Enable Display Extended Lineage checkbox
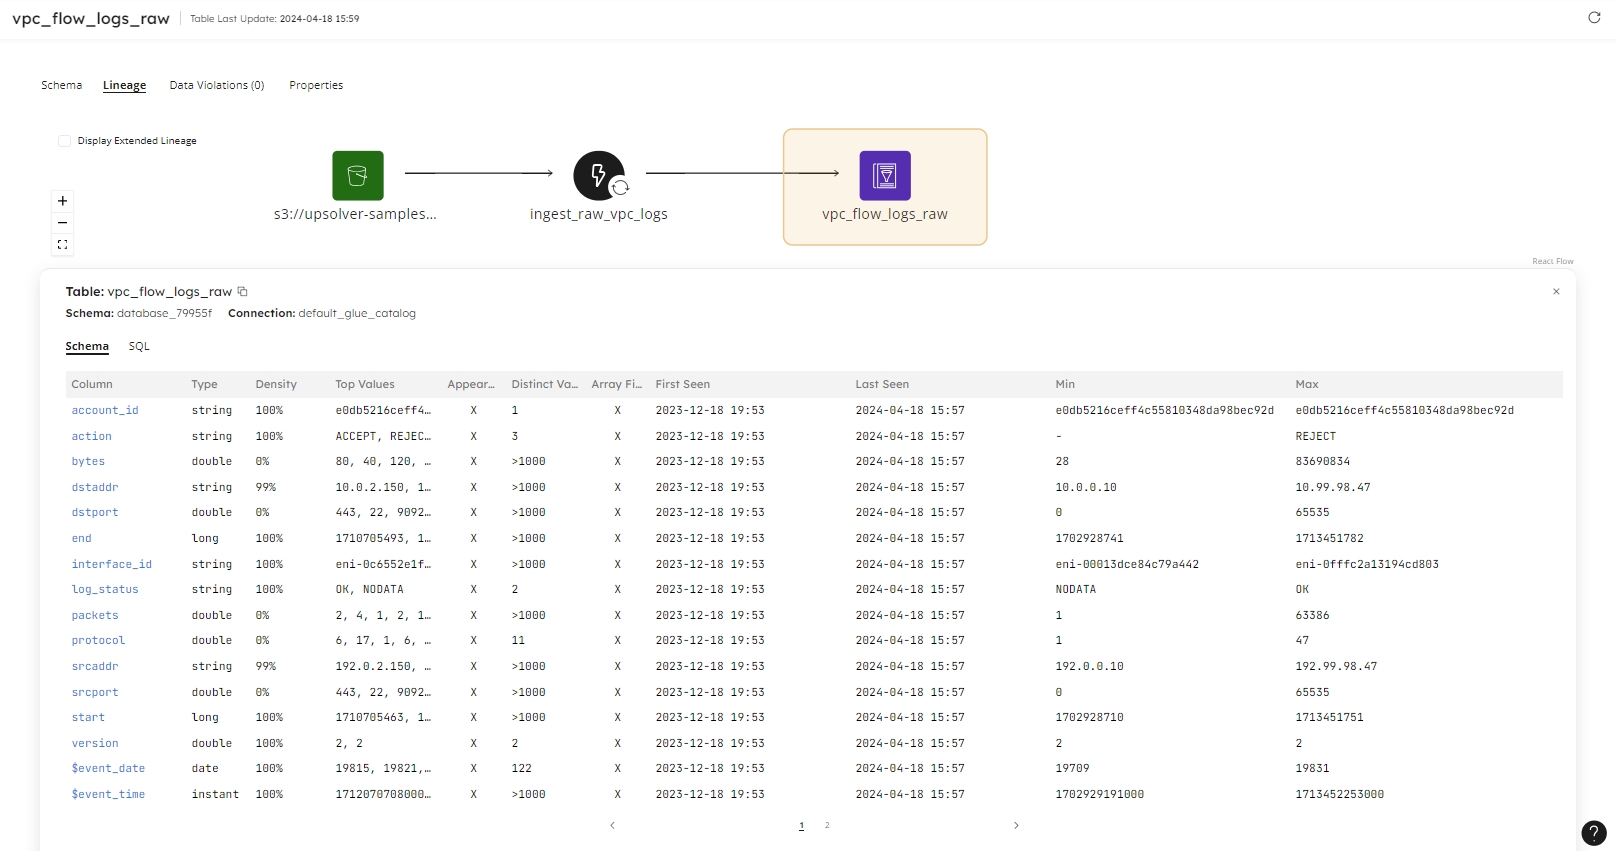The height and width of the screenshot is (851, 1616). point(65,141)
